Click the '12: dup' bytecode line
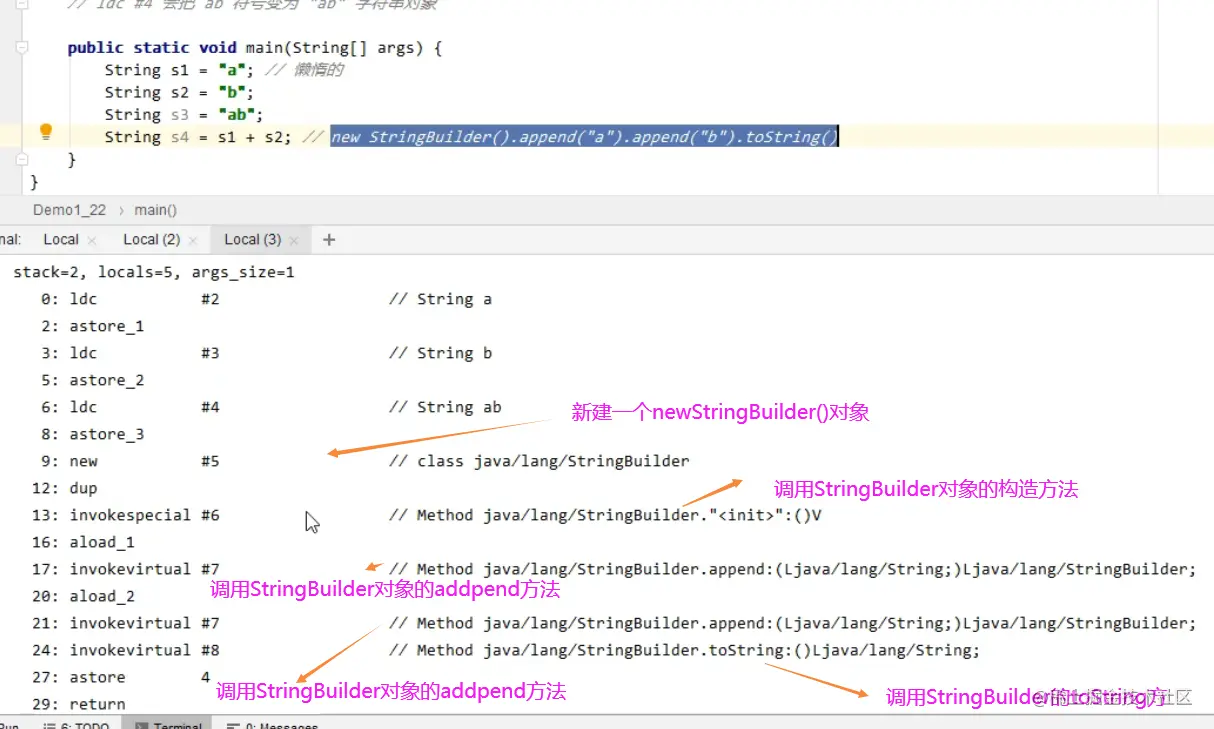1214x729 pixels. pyautogui.click(x=64, y=488)
